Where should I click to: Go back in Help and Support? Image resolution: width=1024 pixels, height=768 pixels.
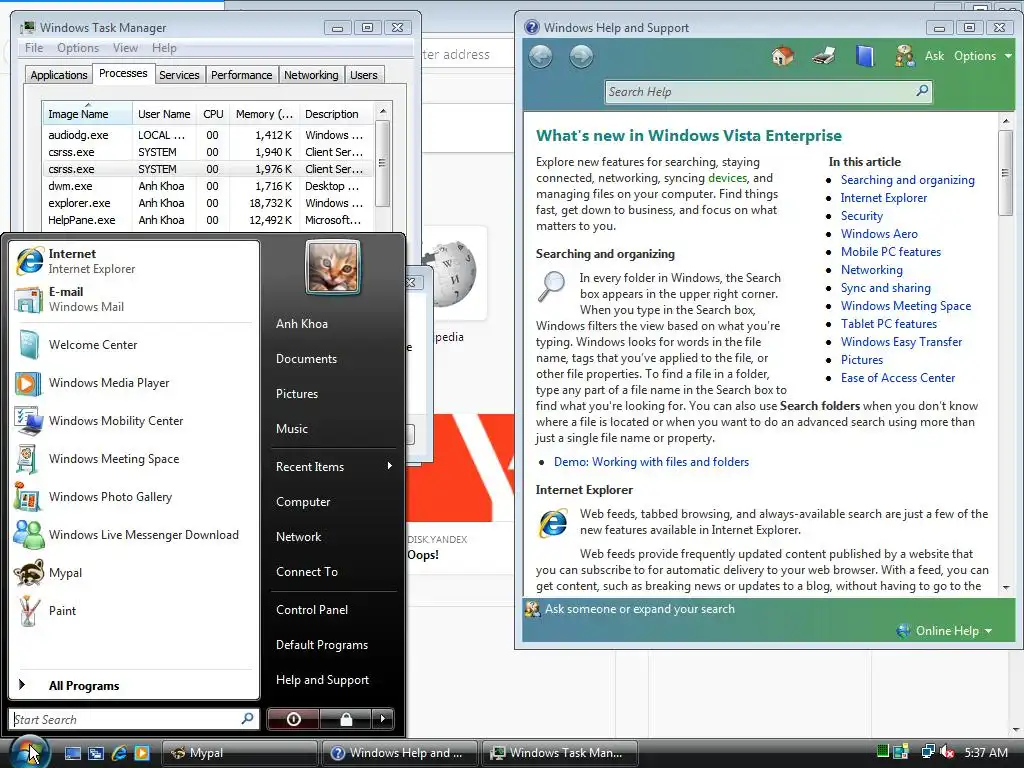(540, 56)
